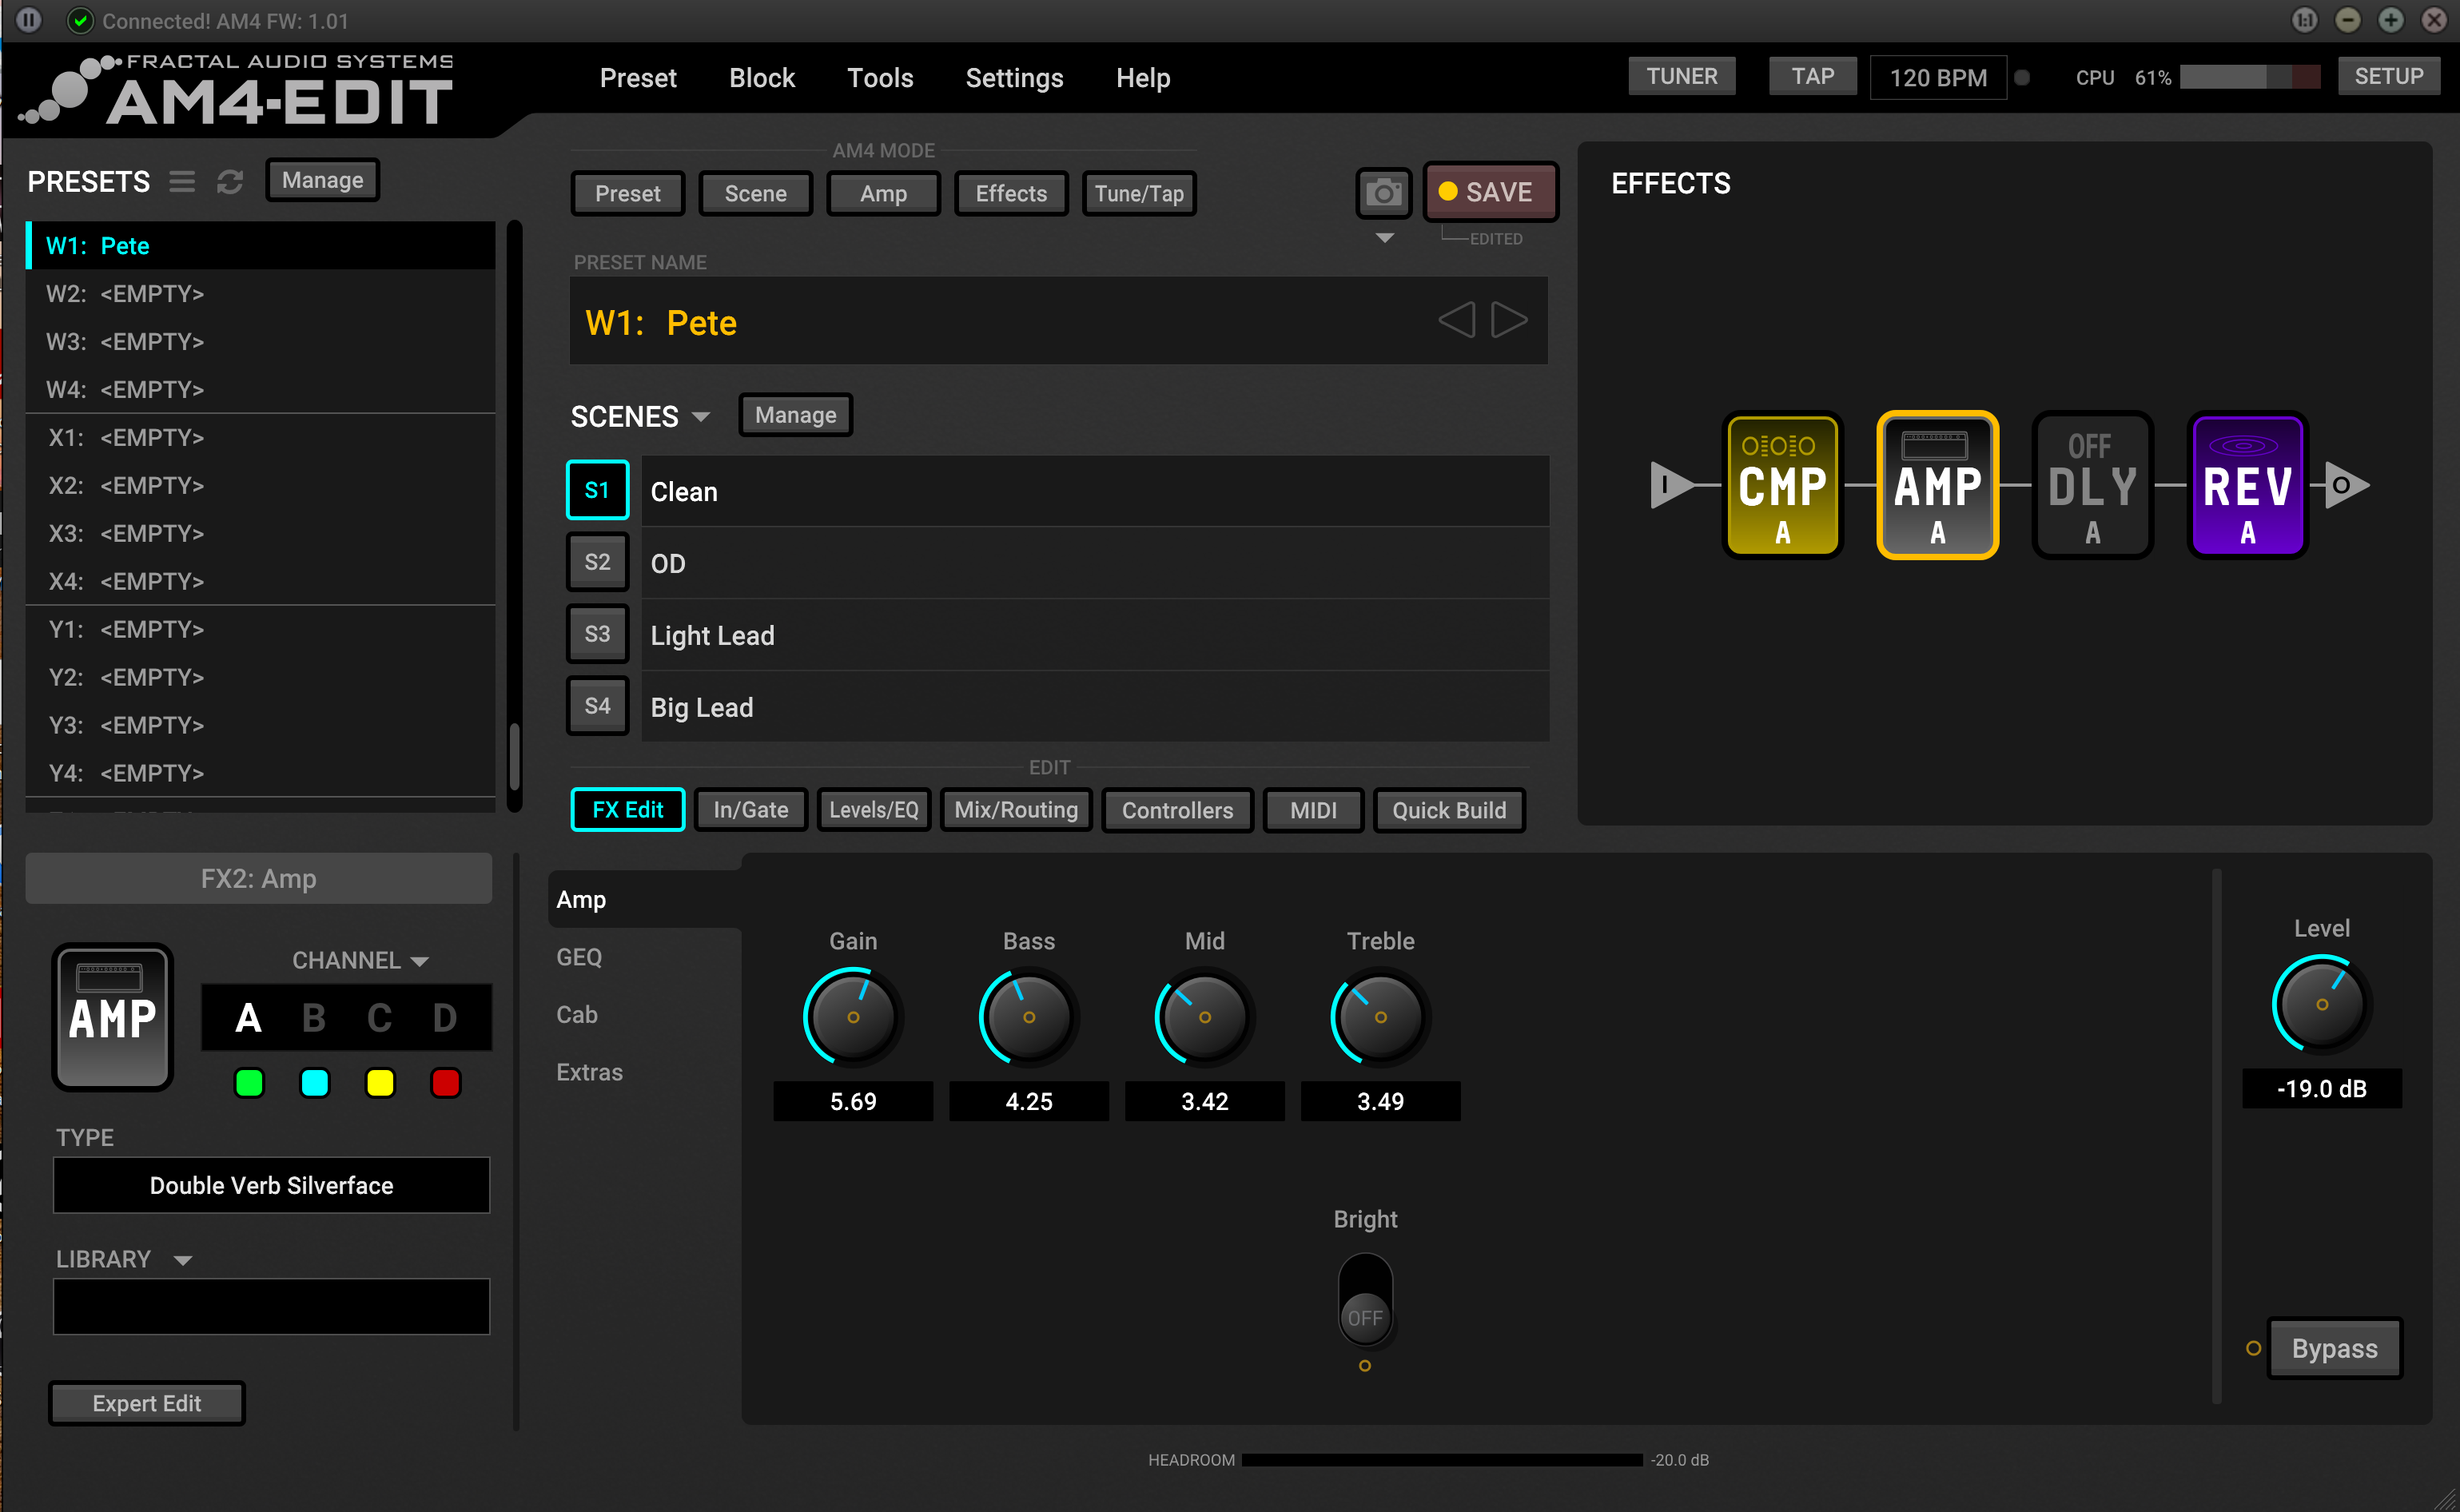Switch to amp channel B
Viewport: 2460px width, 1512px height.
(x=314, y=1018)
